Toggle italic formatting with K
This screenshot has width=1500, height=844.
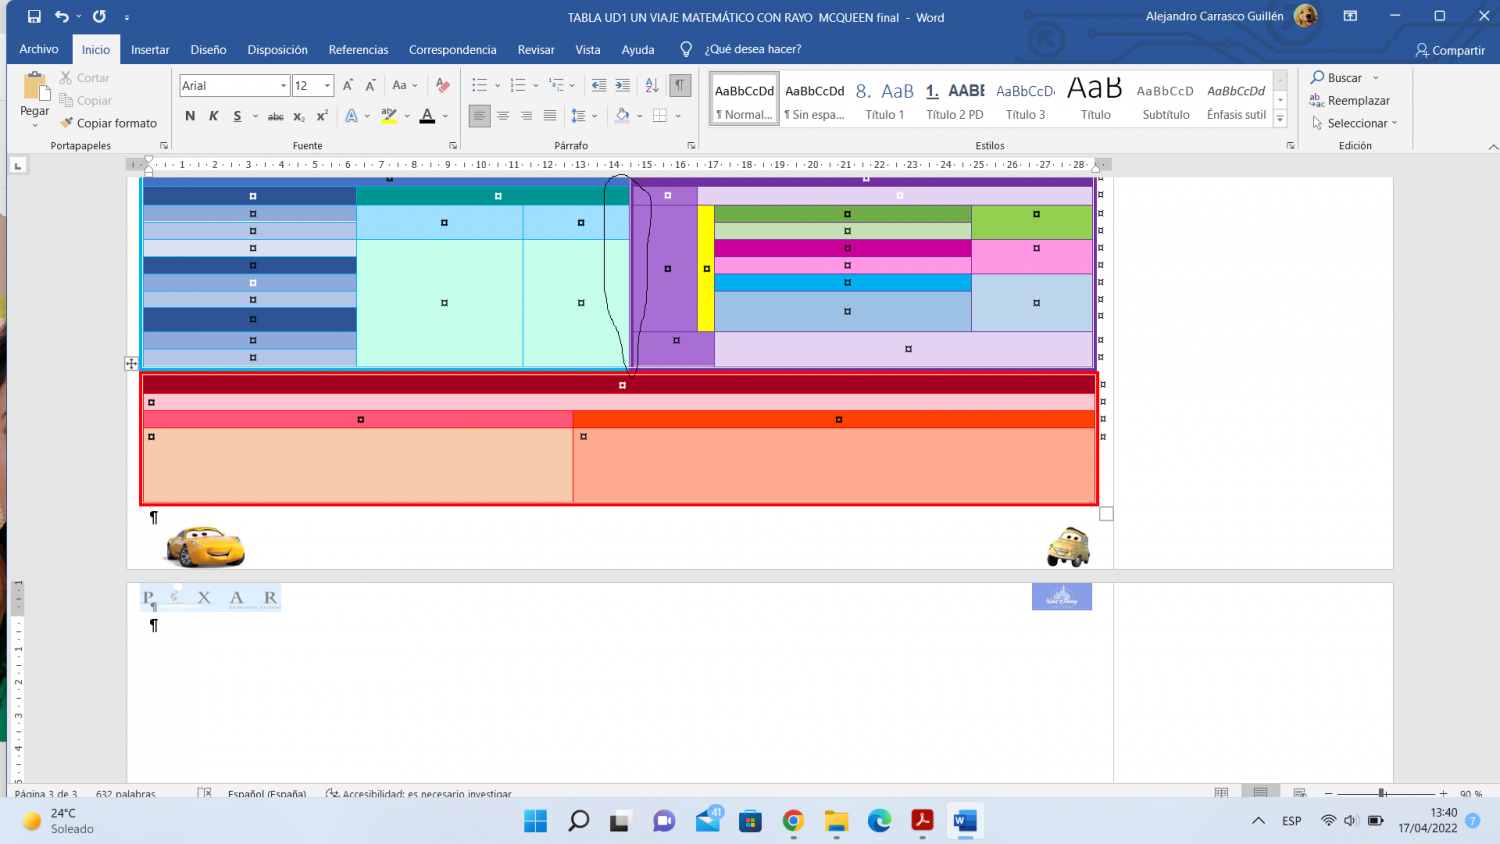[x=213, y=116]
